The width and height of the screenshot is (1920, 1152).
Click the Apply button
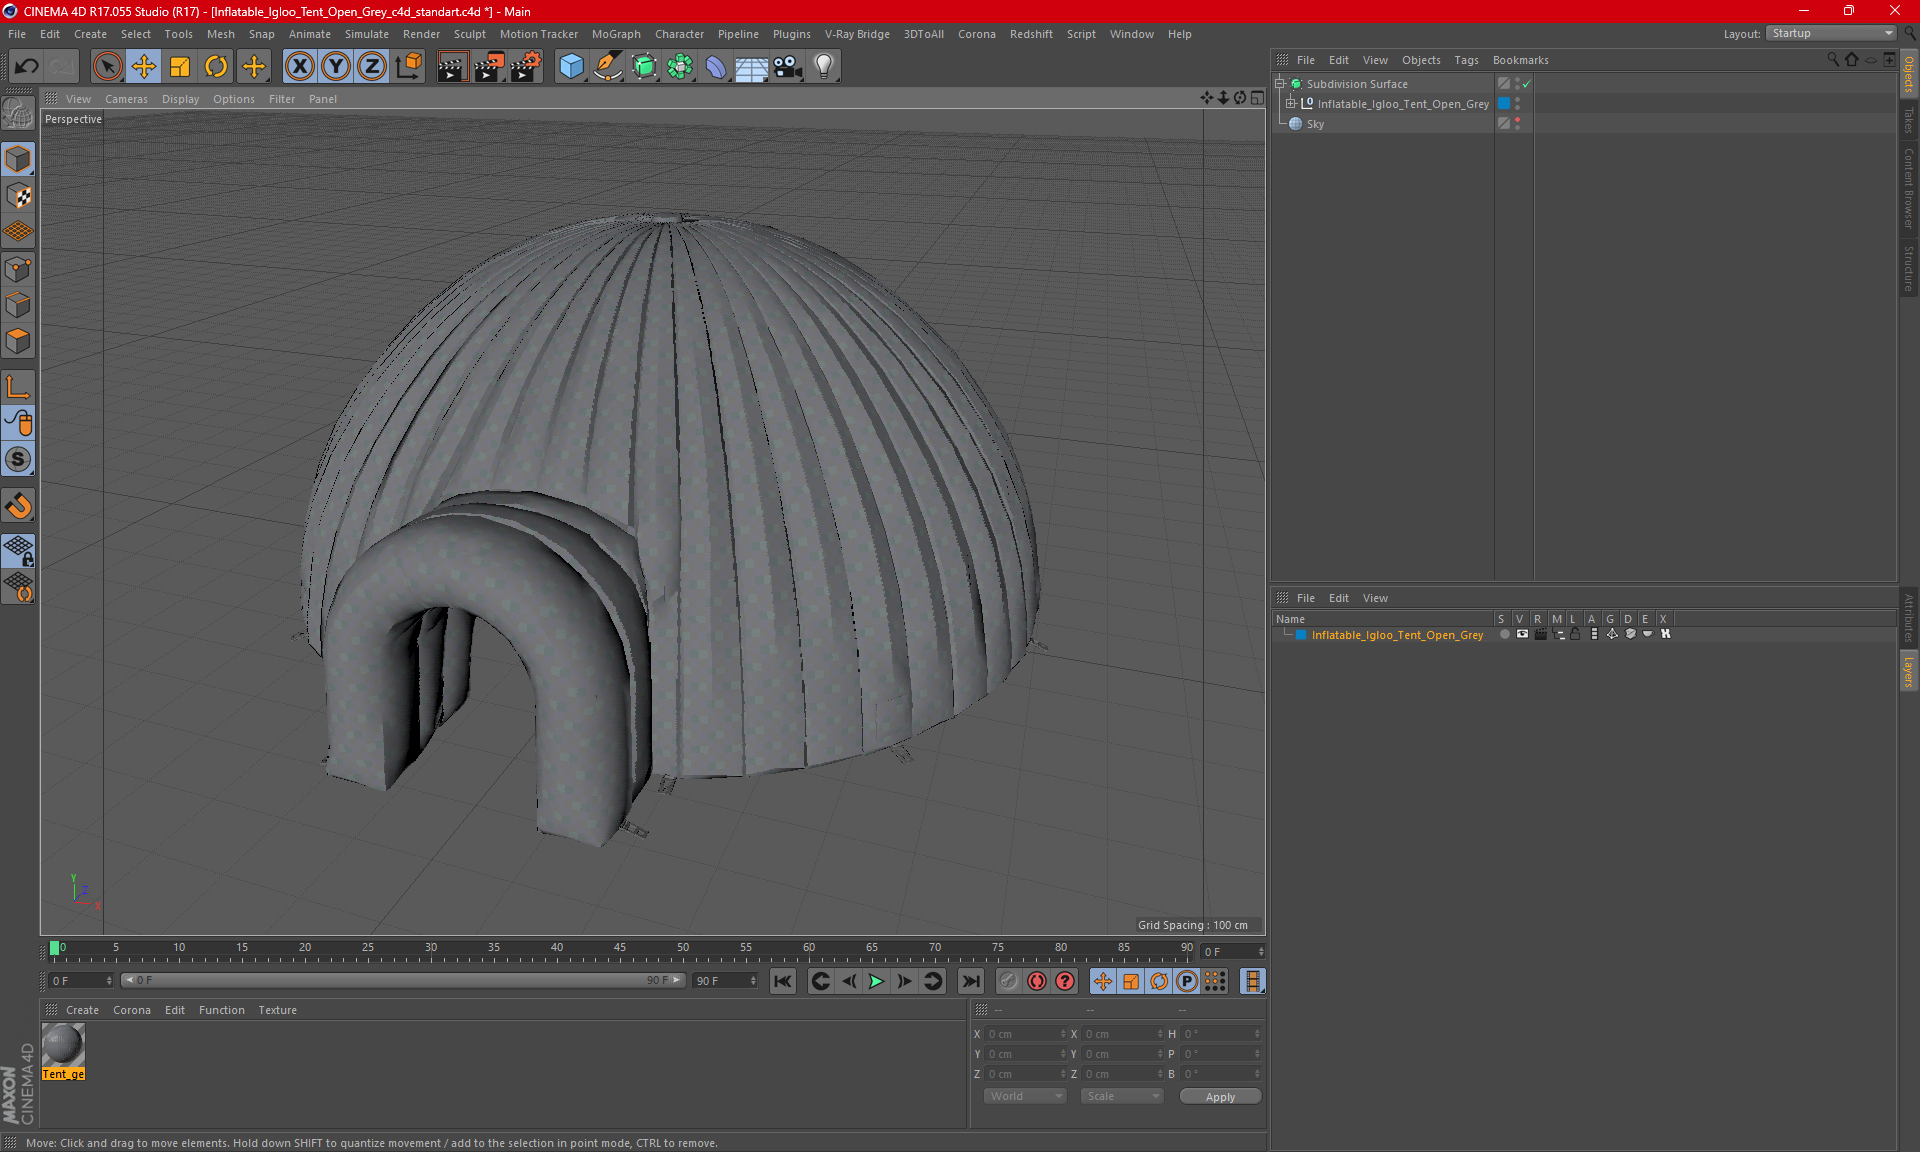coord(1220,1097)
